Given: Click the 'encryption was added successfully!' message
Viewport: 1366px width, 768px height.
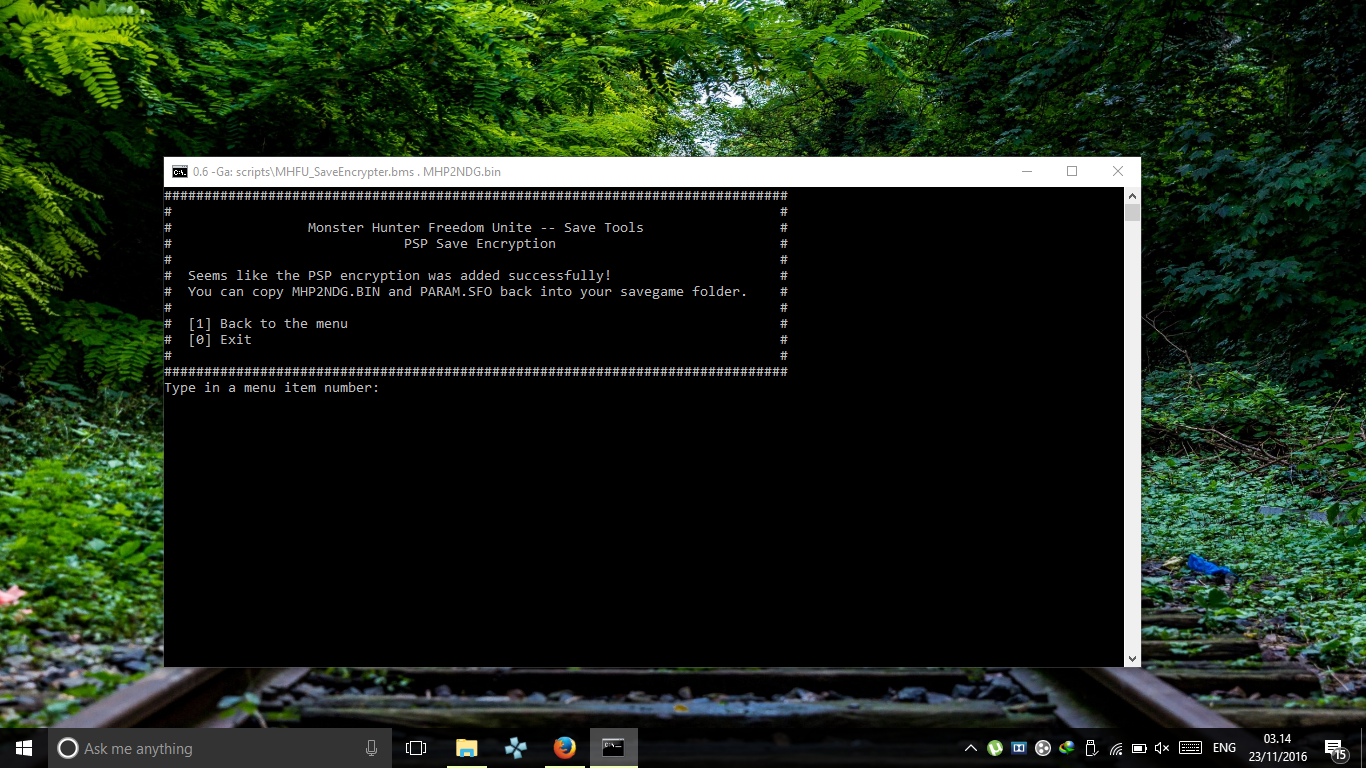Looking at the screenshot, I should point(476,276).
